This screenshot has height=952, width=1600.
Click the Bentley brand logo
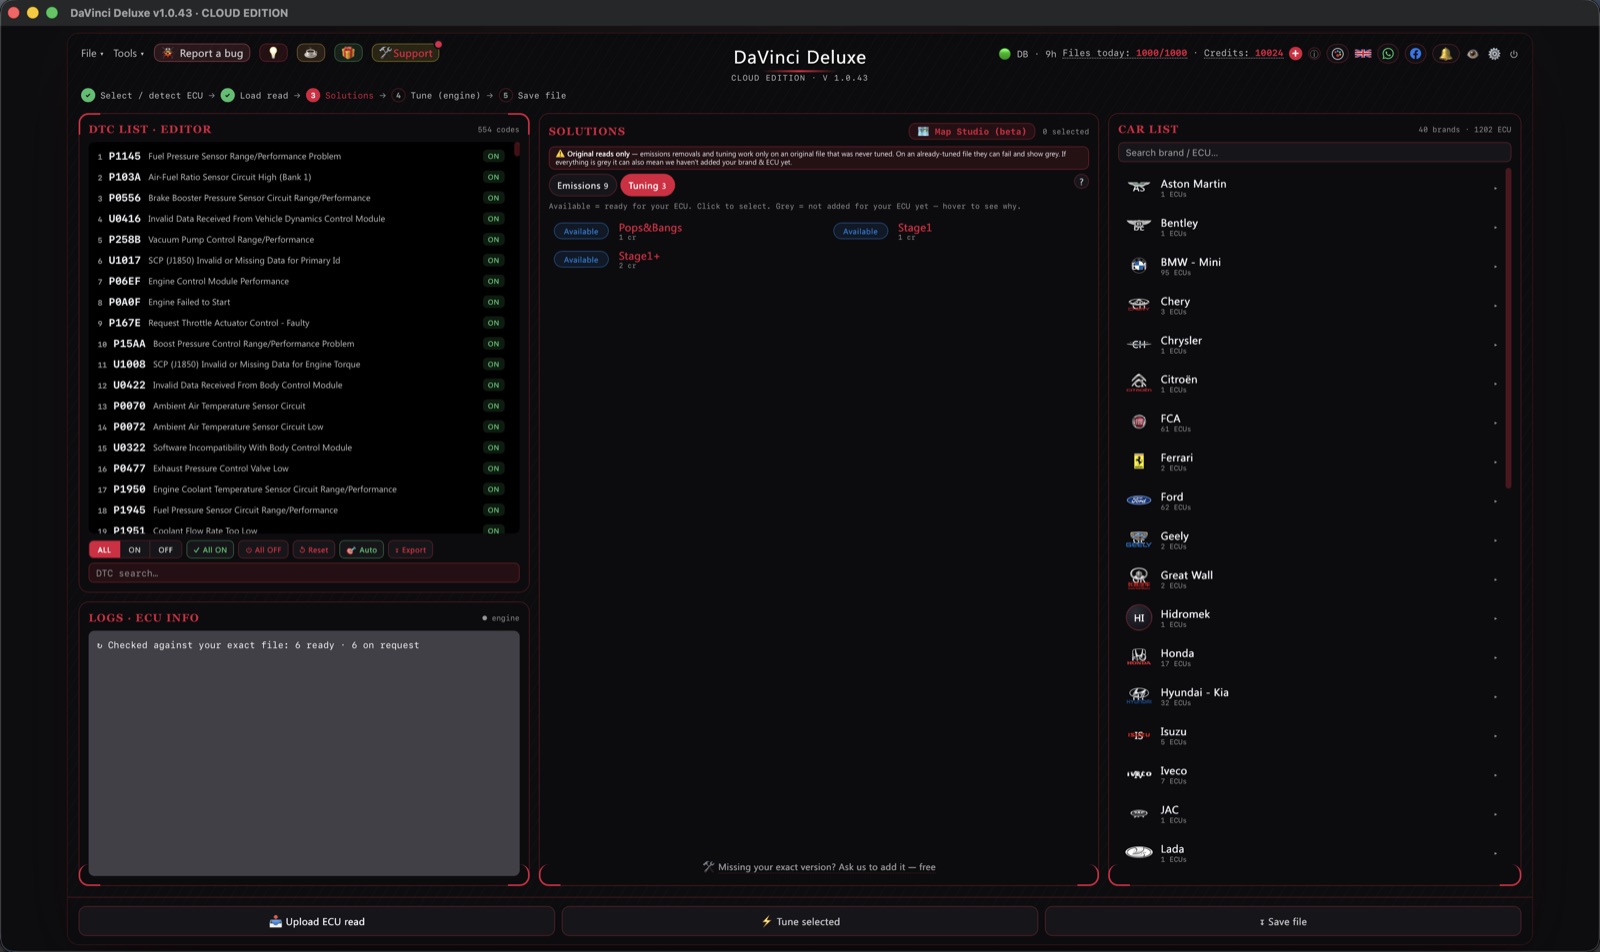(1138, 226)
